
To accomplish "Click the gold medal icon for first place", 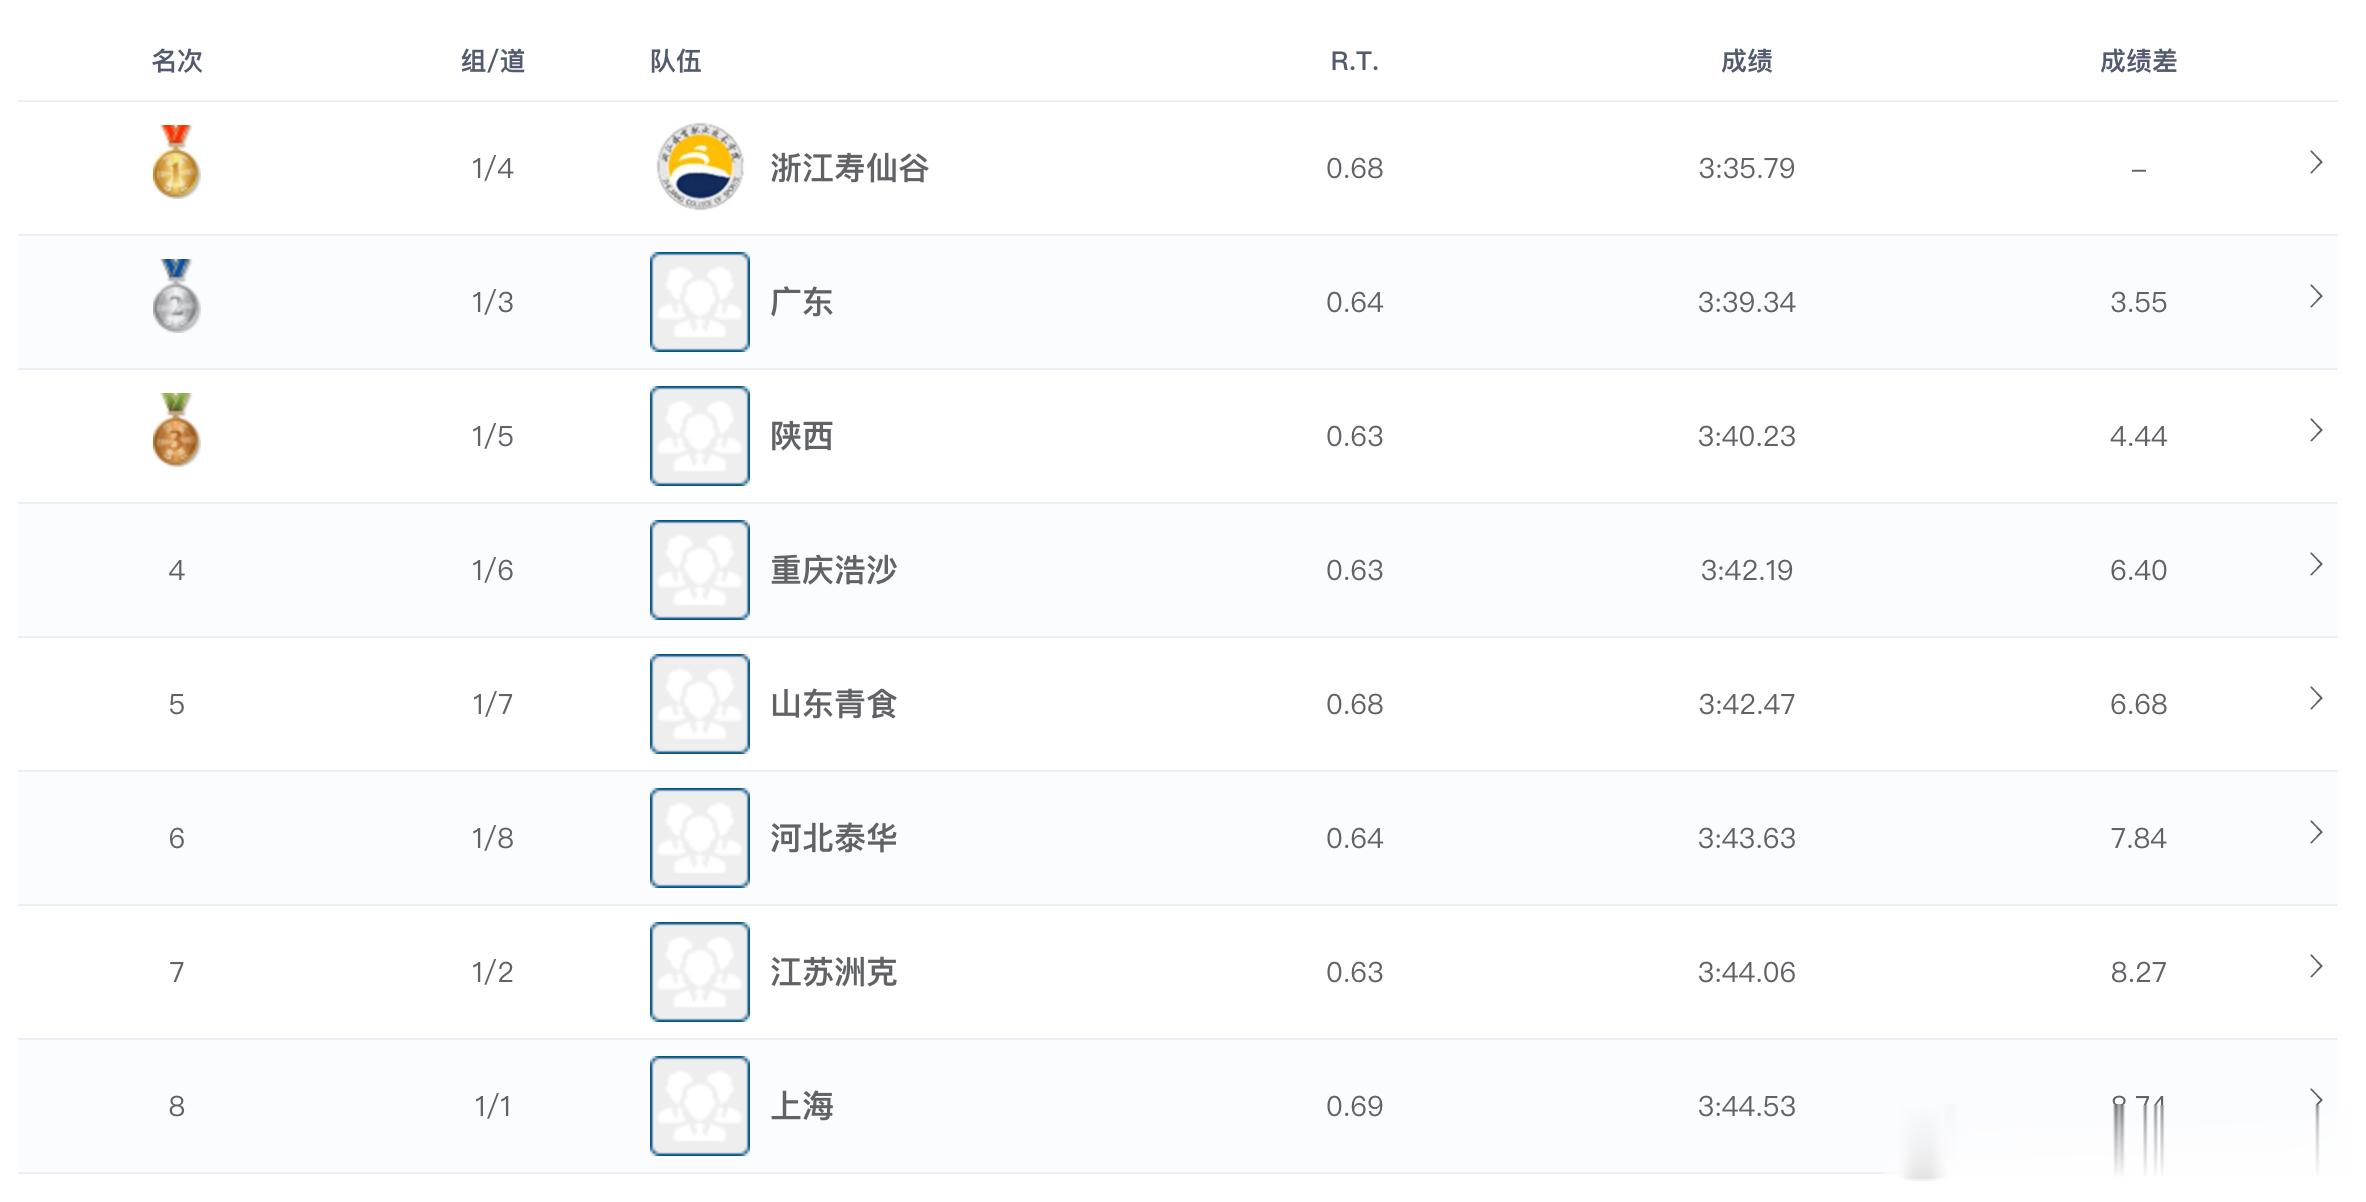I will (176, 162).
